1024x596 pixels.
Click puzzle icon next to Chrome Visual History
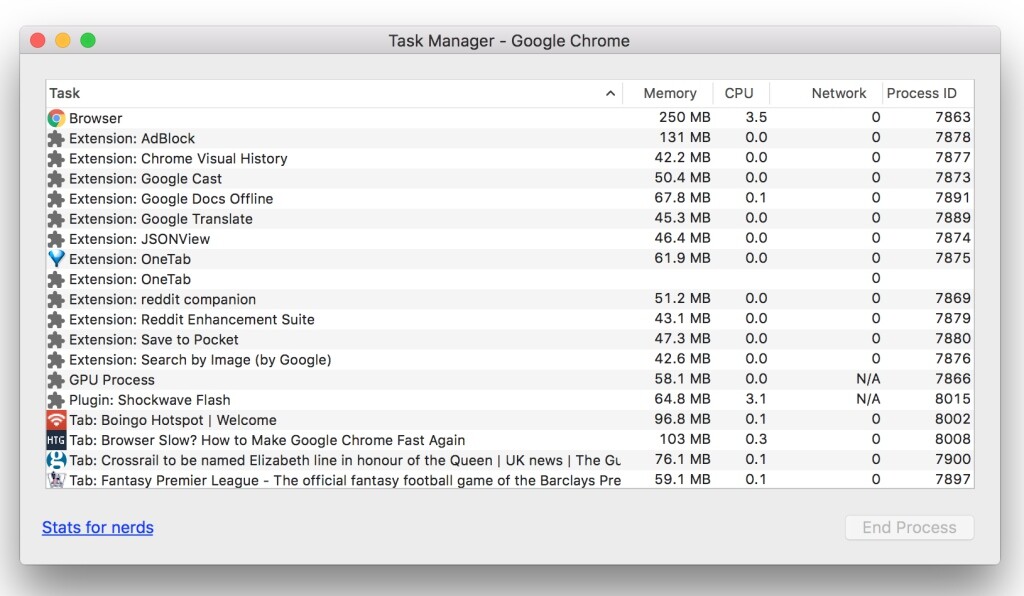pyautogui.click(x=56, y=159)
